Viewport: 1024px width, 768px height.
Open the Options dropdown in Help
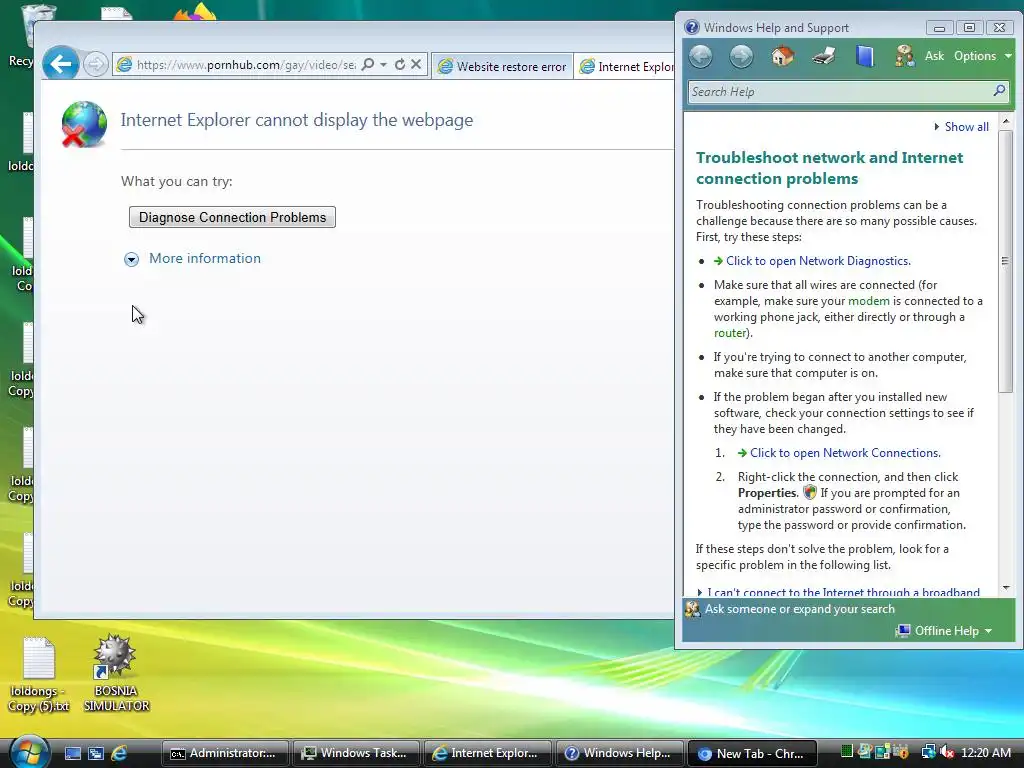pyautogui.click(x=982, y=56)
